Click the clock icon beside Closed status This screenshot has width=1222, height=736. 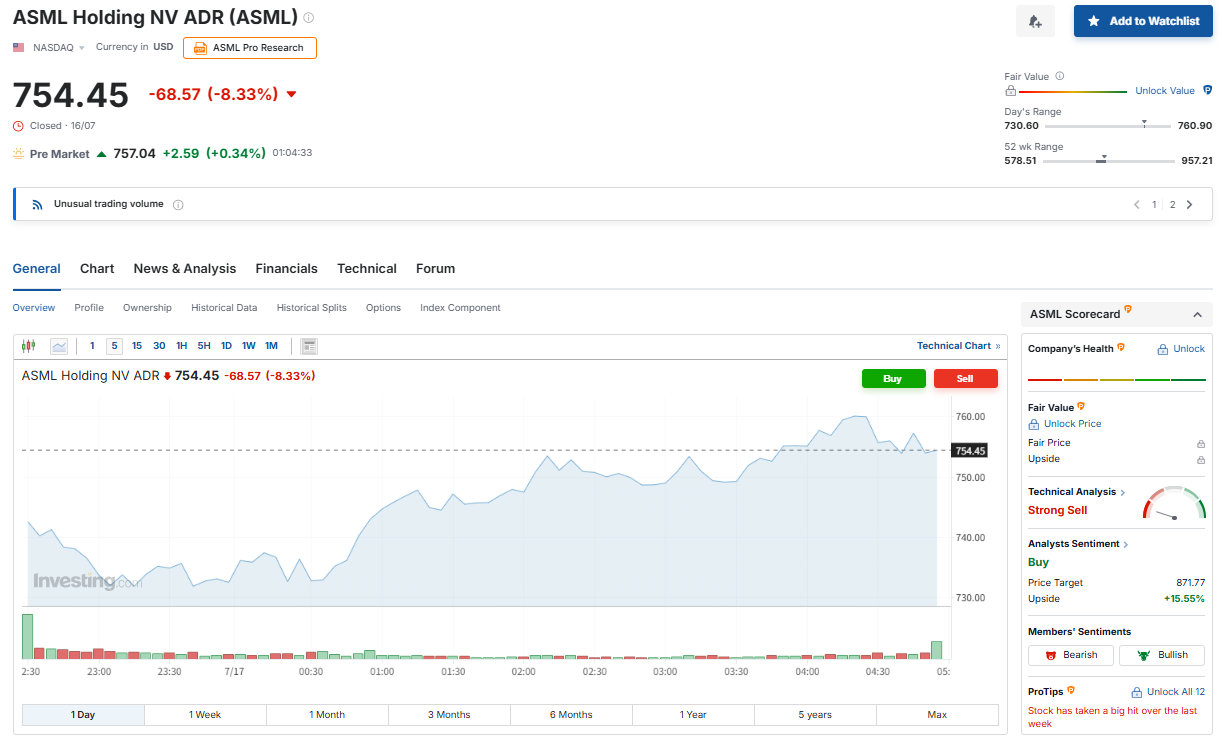tap(18, 126)
